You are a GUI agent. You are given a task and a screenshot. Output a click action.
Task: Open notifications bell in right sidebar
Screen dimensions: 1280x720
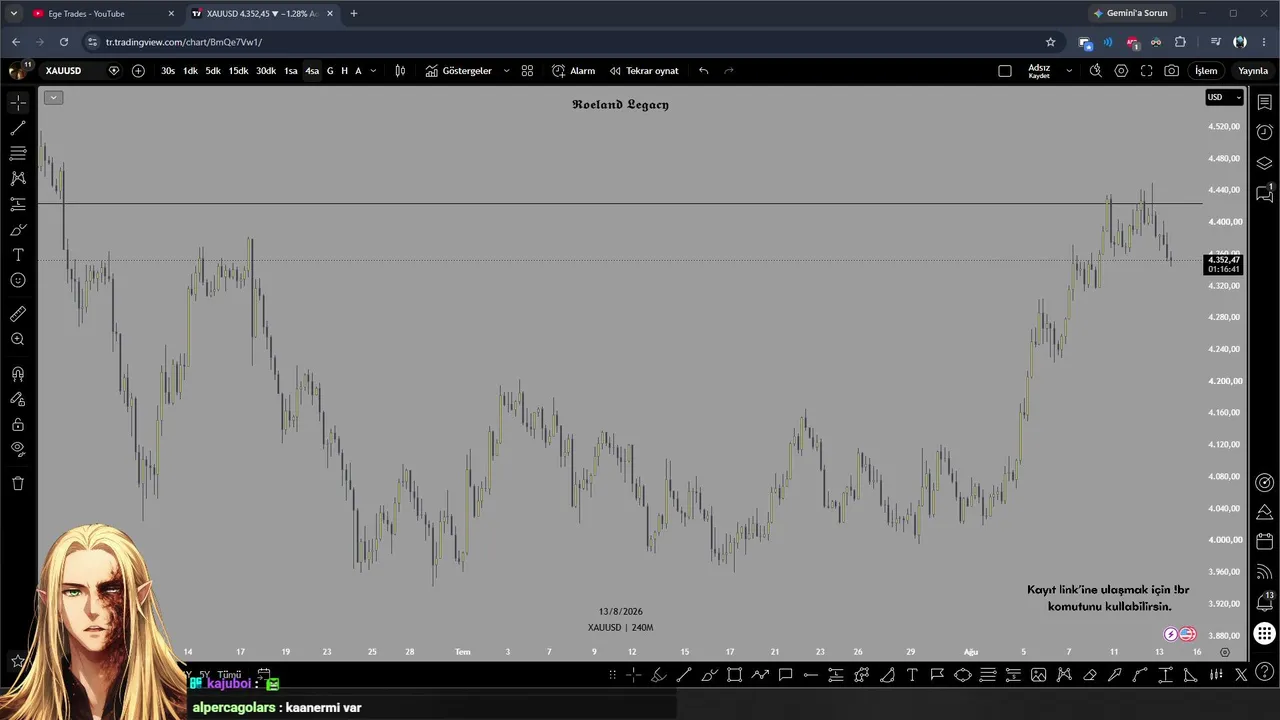[1265, 603]
